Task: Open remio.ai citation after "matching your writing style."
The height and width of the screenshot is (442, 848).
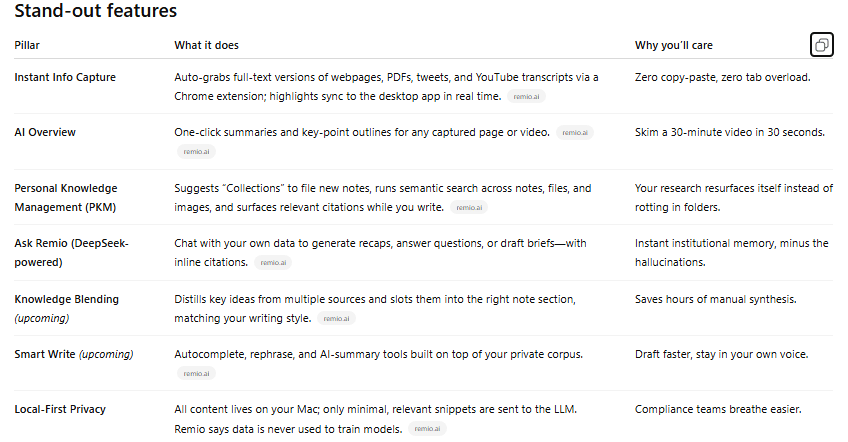Action: pyautogui.click(x=336, y=319)
